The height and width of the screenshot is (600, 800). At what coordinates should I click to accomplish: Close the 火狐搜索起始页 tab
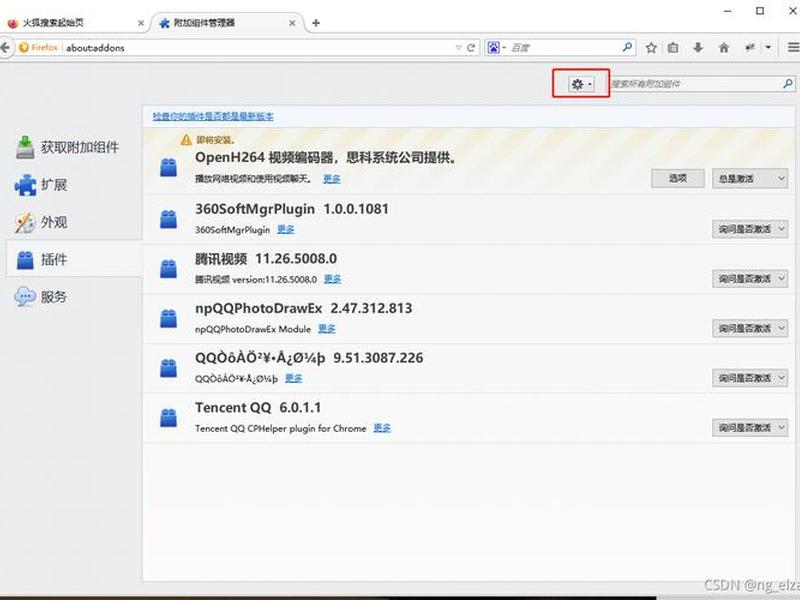tap(141, 23)
